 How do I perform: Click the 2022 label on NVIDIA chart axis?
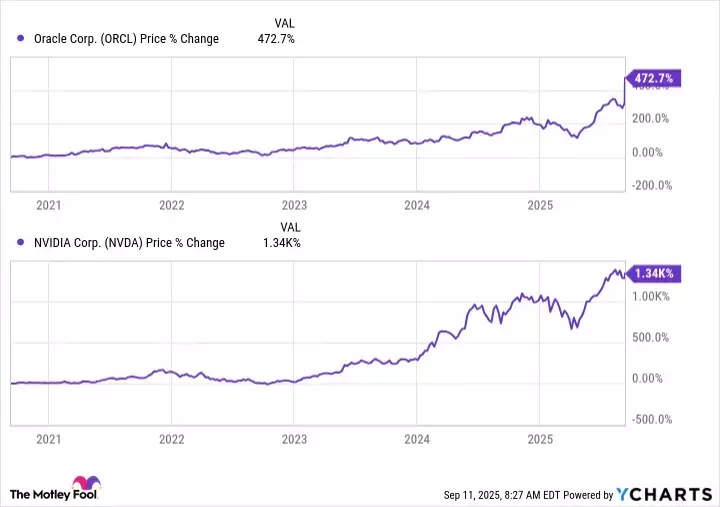click(x=172, y=439)
